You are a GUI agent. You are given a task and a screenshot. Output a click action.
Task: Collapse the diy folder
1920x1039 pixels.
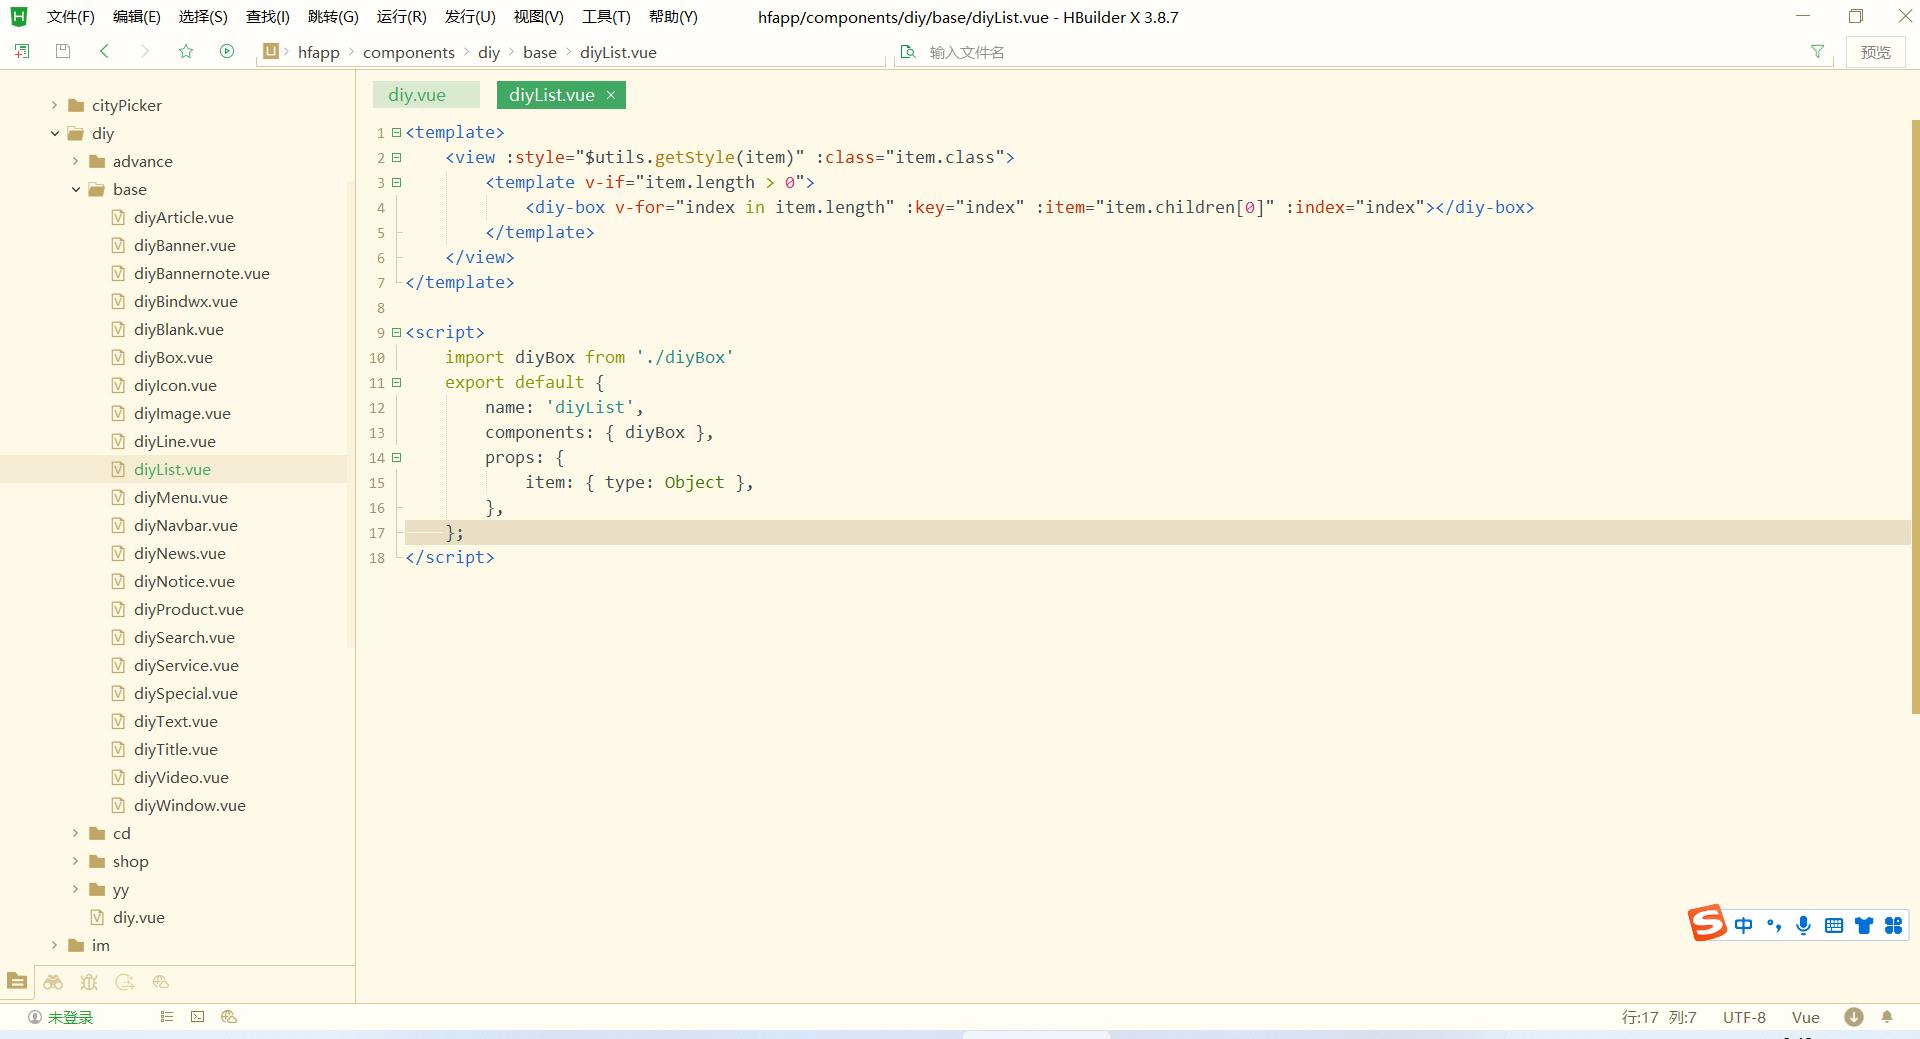click(x=55, y=133)
